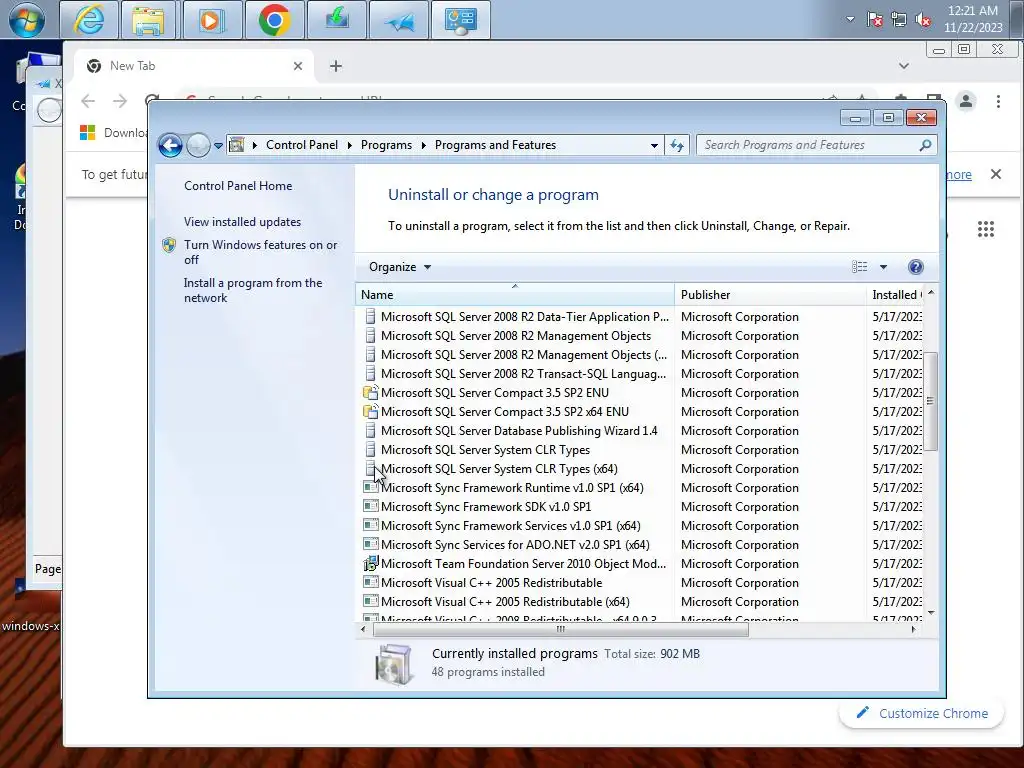This screenshot has height=768, width=1024.
Task: Open the Action Center flag tray icon
Action: point(875,20)
